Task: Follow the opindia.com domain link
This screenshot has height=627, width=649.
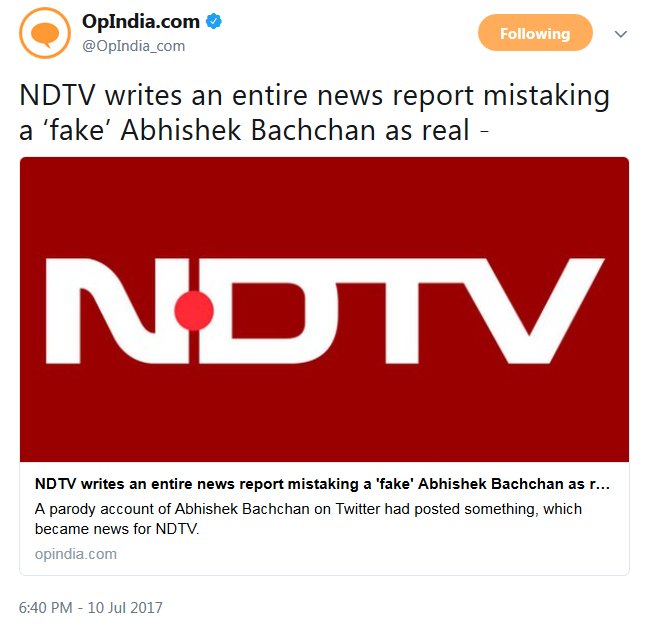Action: point(76,554)
